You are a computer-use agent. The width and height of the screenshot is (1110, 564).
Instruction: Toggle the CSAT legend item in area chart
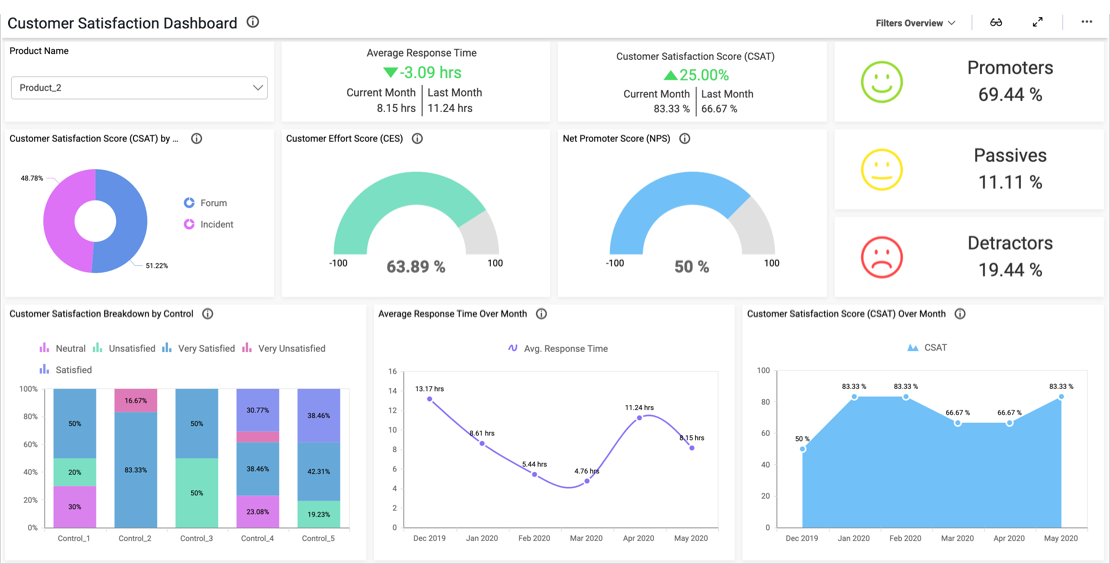click(927, 348)
